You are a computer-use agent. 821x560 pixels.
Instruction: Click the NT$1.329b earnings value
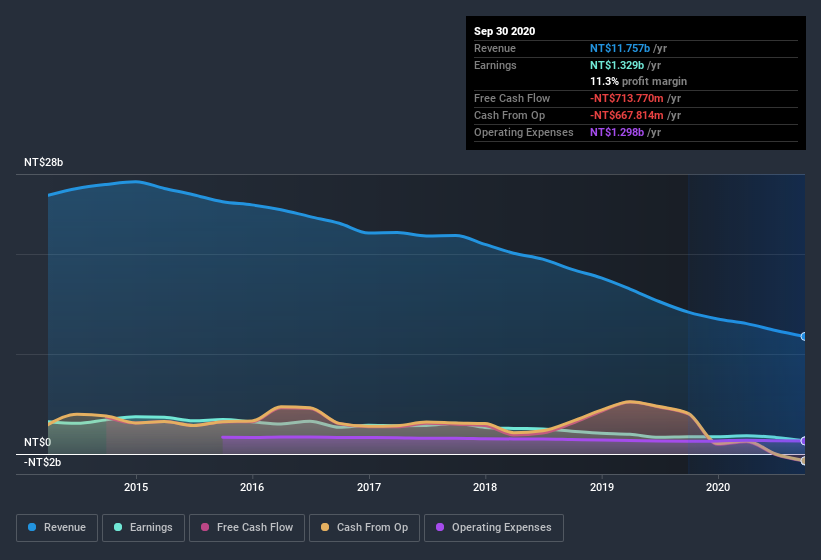point(617,65)
